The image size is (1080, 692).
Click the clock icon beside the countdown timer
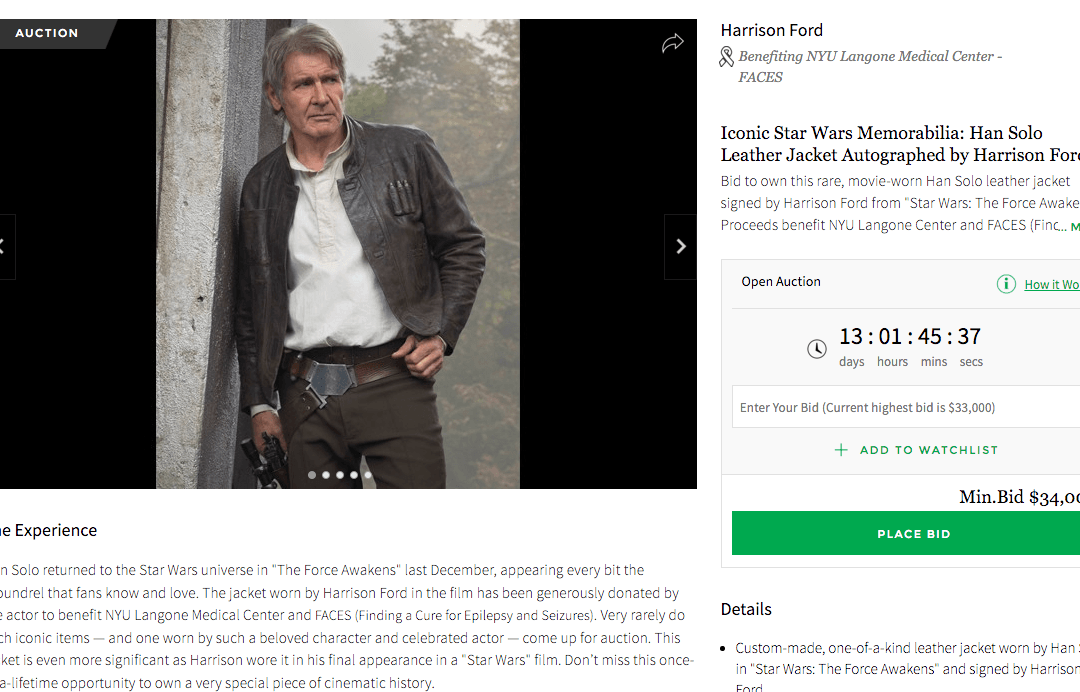pyautogui.click(x=816, y=349)
